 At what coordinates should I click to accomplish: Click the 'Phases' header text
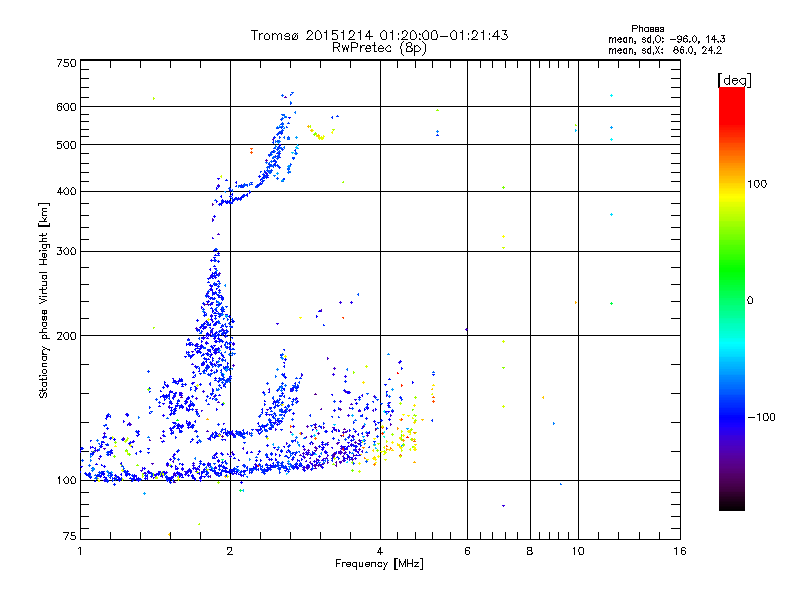(647, 29)
